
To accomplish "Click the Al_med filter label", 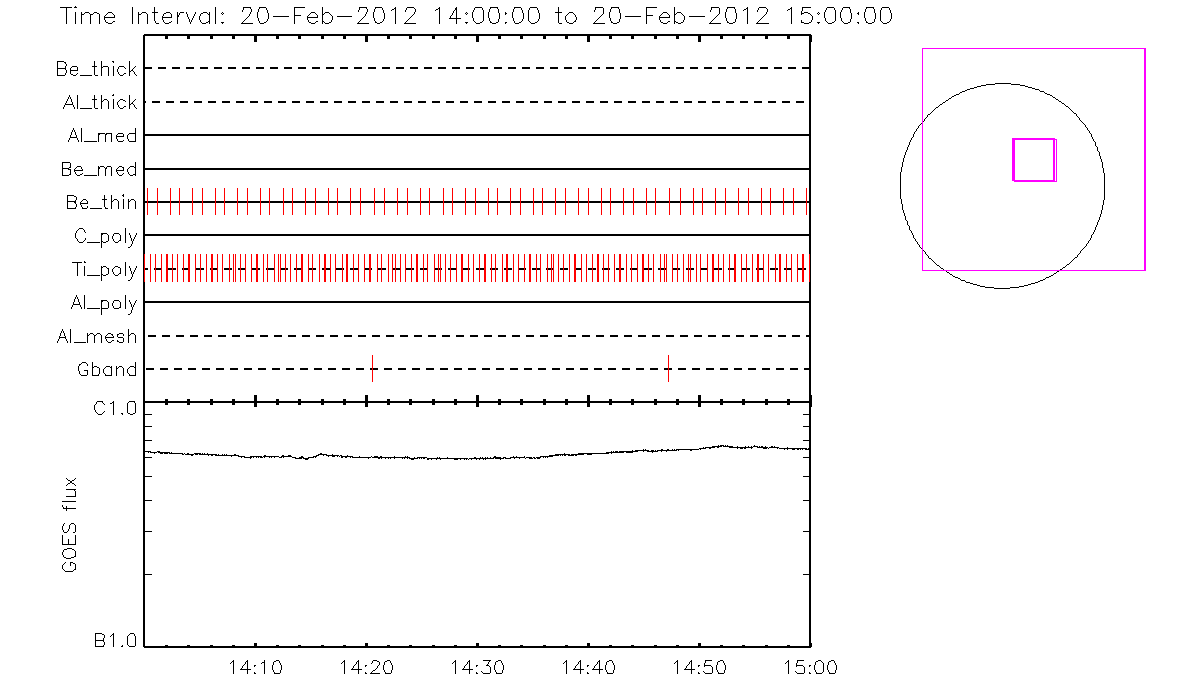I will (x=102, y=136).
